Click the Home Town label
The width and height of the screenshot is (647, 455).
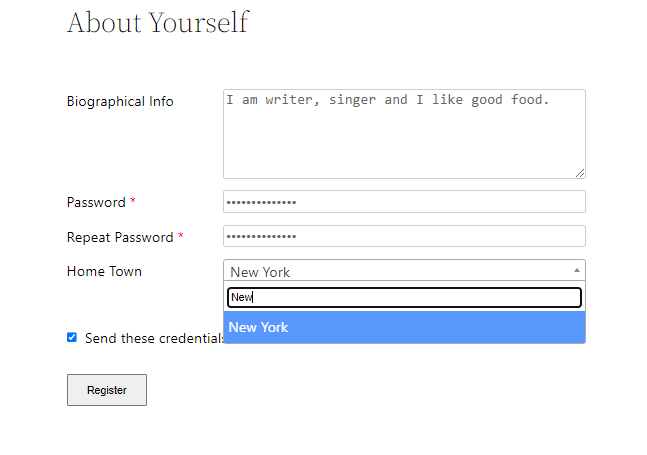(x=104, y=271)
